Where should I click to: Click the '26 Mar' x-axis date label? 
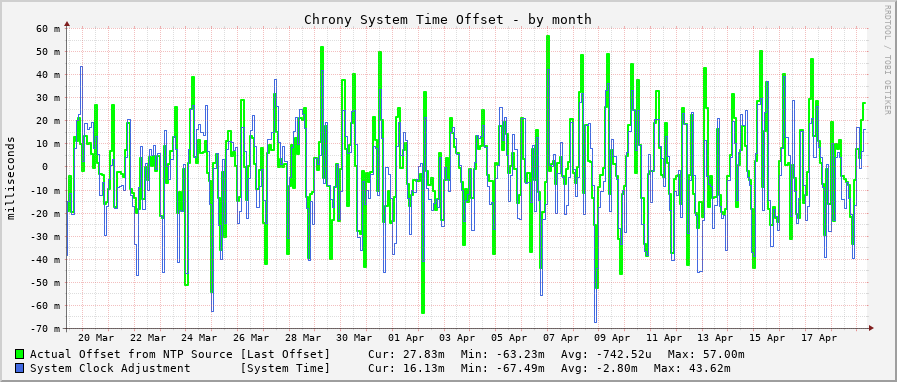(252, 338)
